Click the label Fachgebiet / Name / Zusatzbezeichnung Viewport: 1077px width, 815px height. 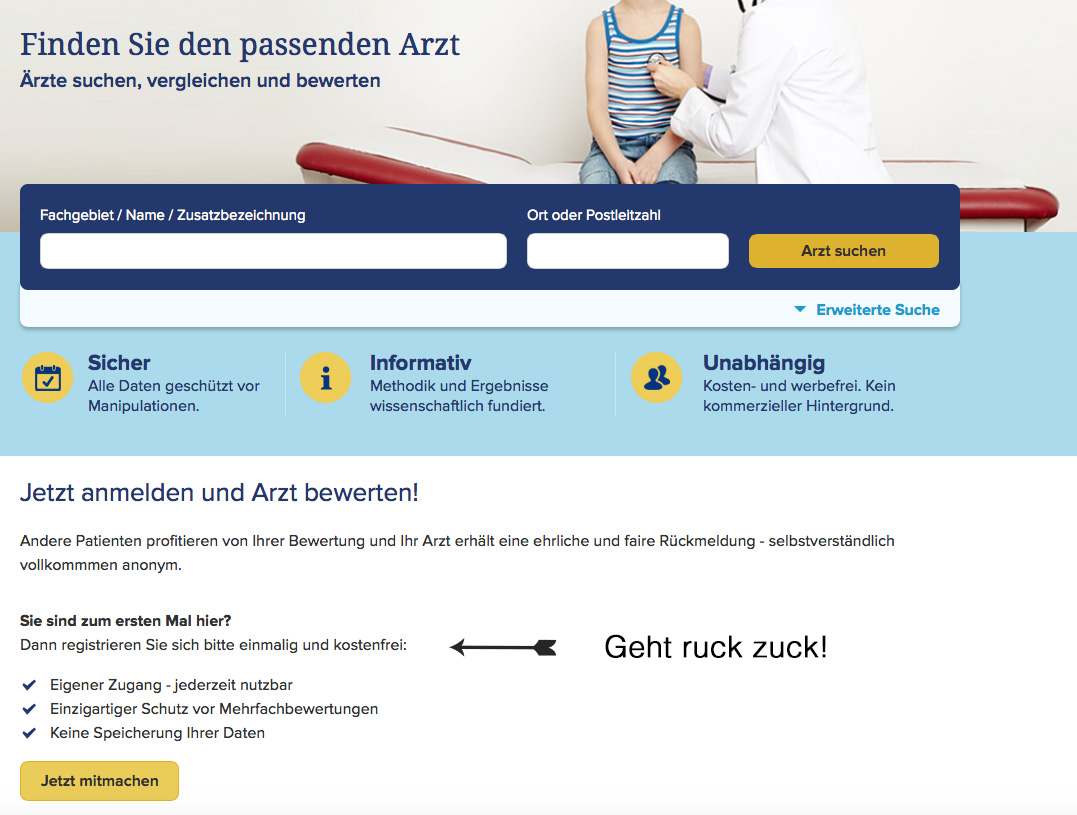point(172,215)
